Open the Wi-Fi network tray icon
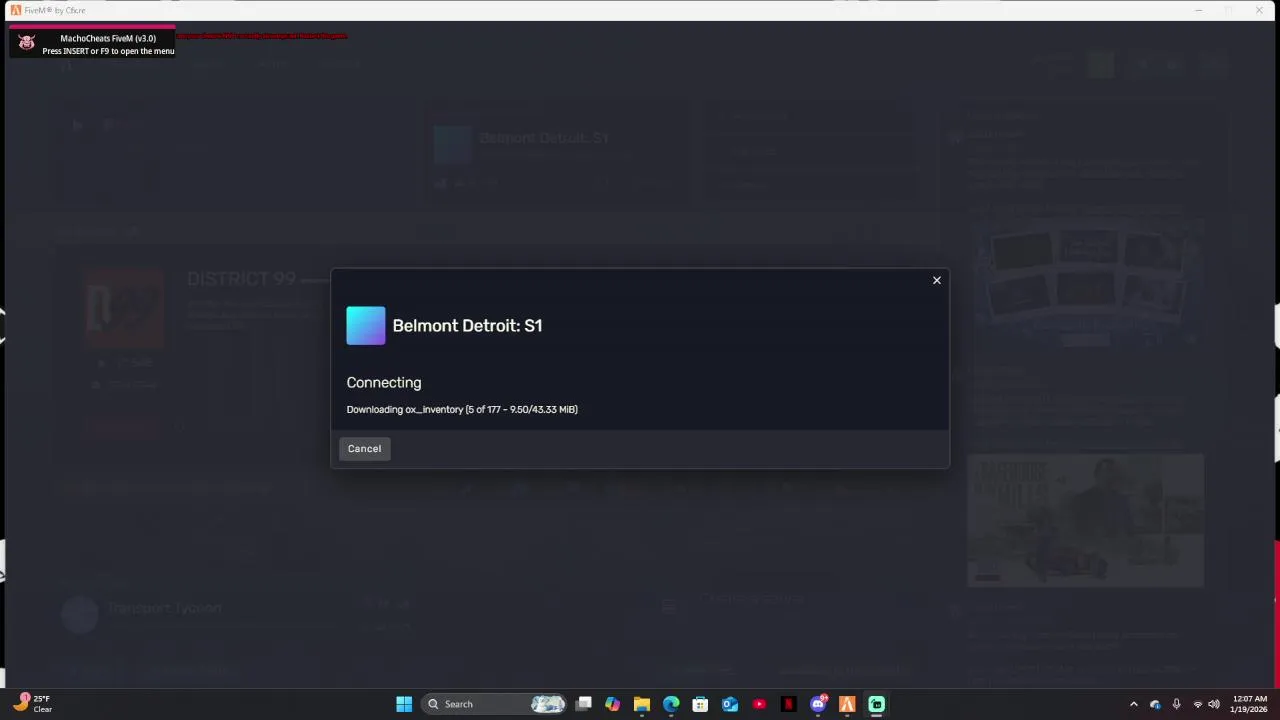Image resolution: width=1280 pixels, height=720 pixels. pyautogui.click(x=1197, y=704)
